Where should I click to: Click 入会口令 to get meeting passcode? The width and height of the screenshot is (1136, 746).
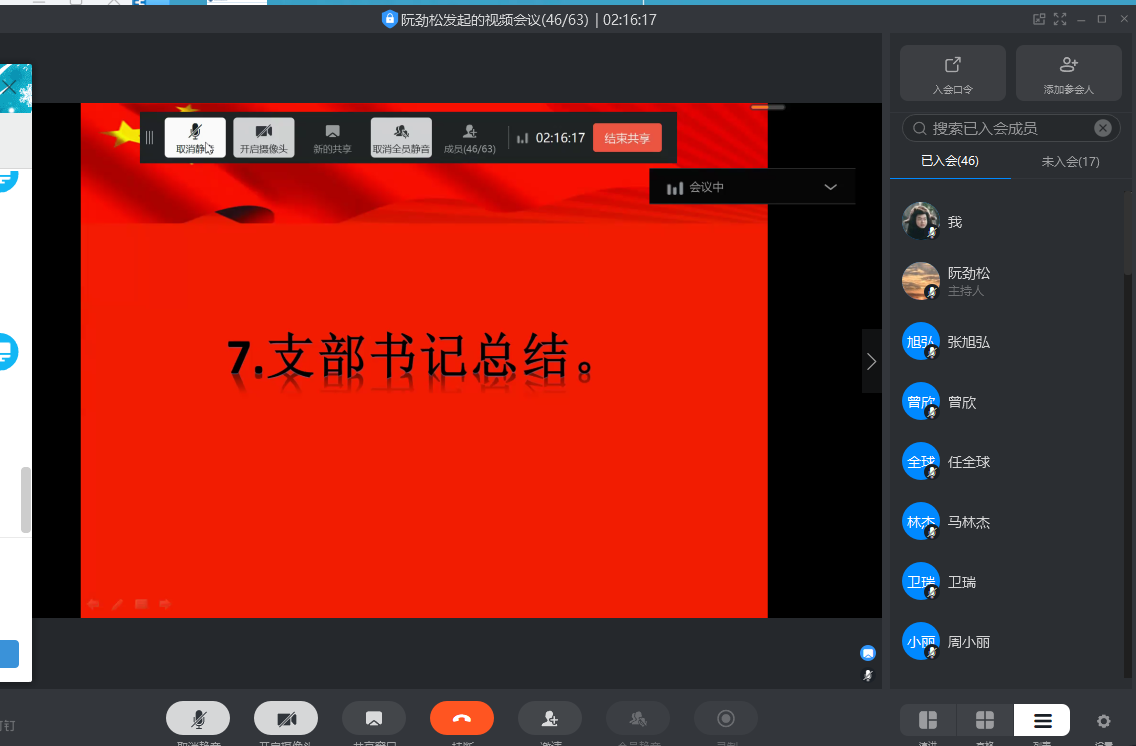point(952,72)
